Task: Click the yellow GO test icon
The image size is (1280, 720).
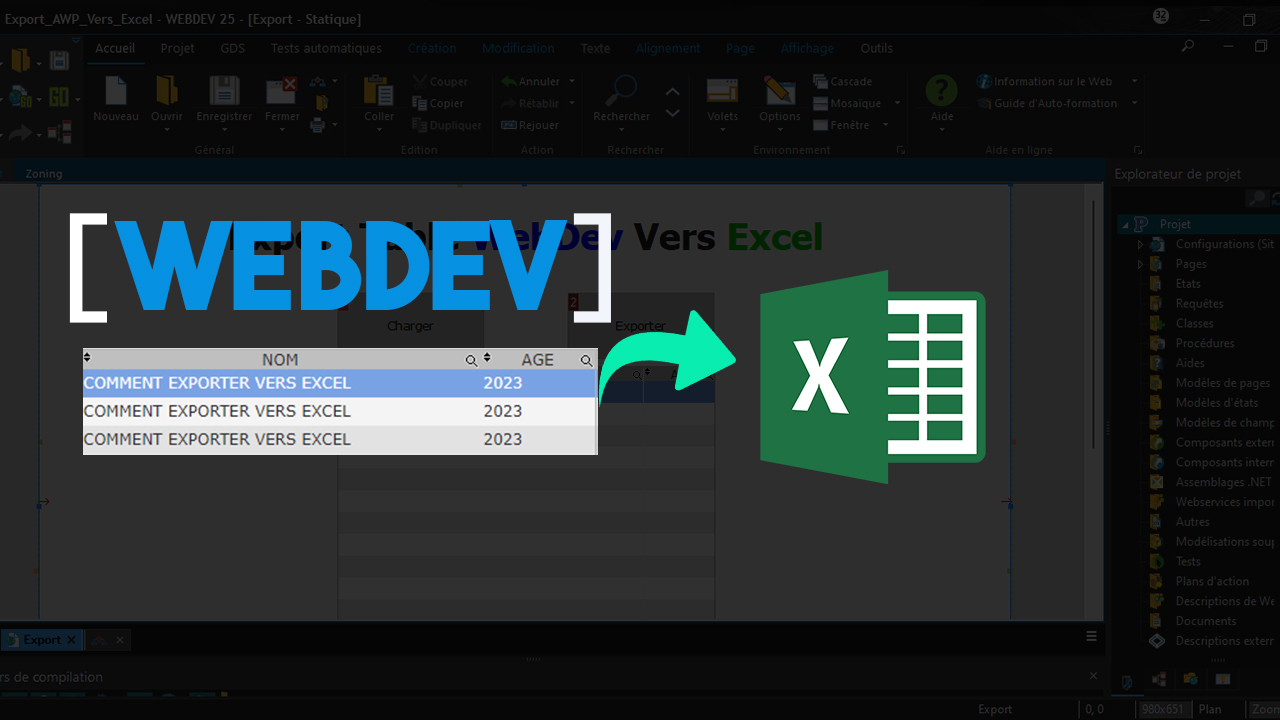Action: click(x=58, y=97)
